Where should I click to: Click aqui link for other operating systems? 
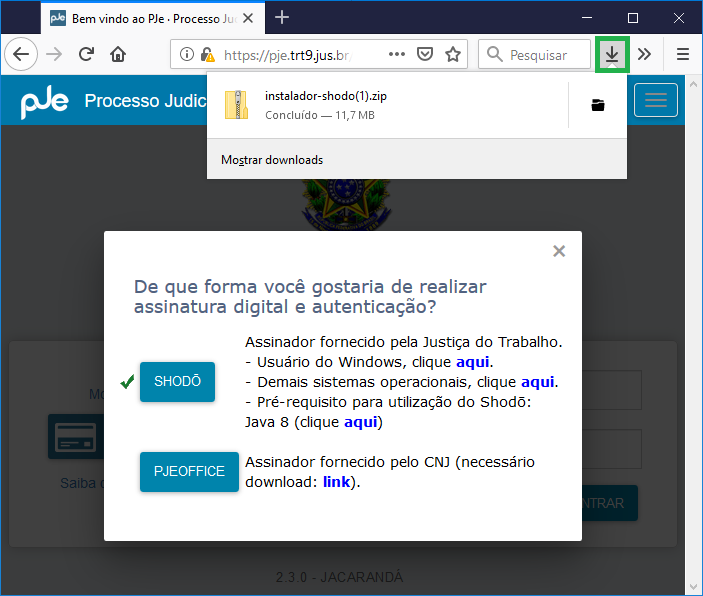point(538,382)
